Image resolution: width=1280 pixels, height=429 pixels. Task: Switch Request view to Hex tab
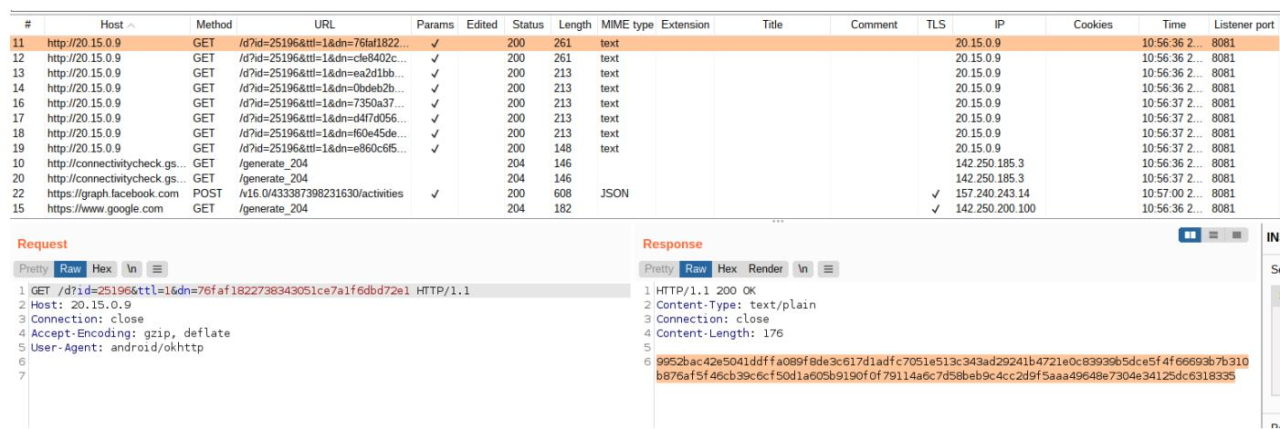[x=102, y=269]
